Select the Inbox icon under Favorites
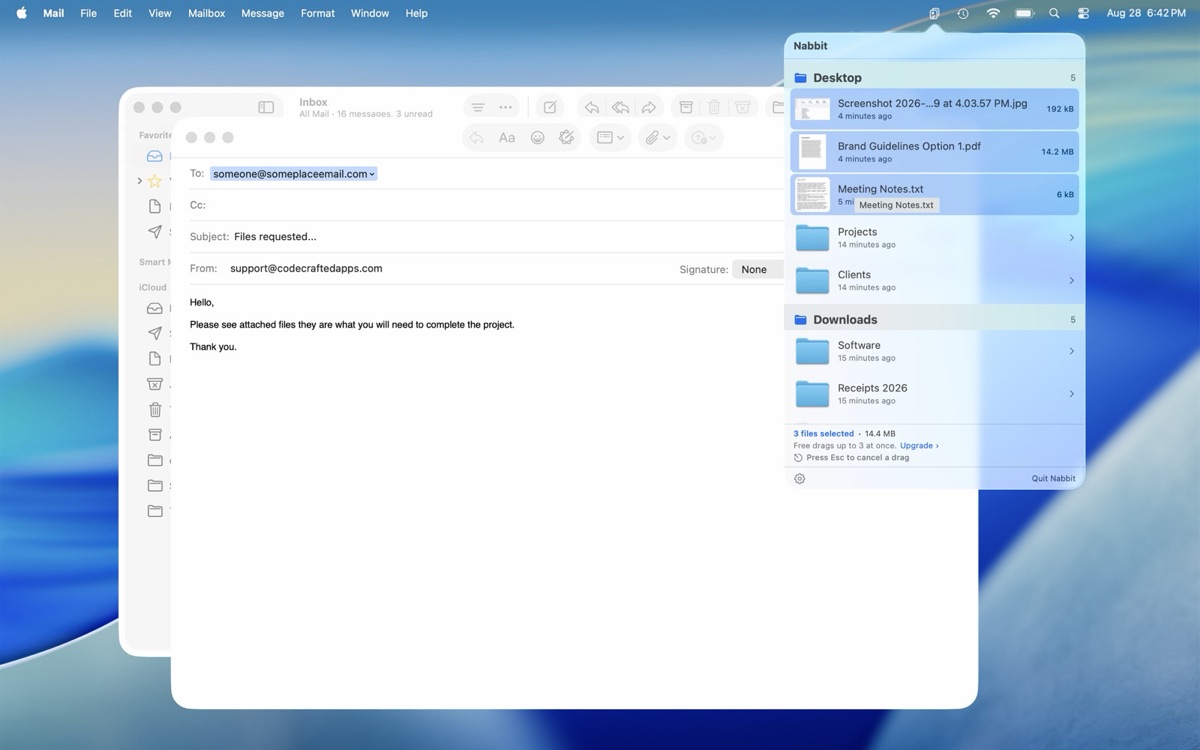This screenshot has height=750, width=1200. tap(154, 156)
